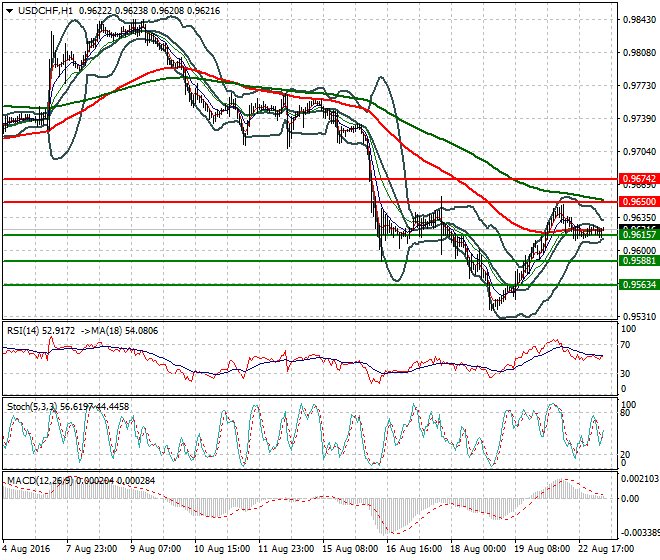Select the 11 Aug 23:00 time axis label
The width and height of the screenshot is (660, 560).
[286, 549]
